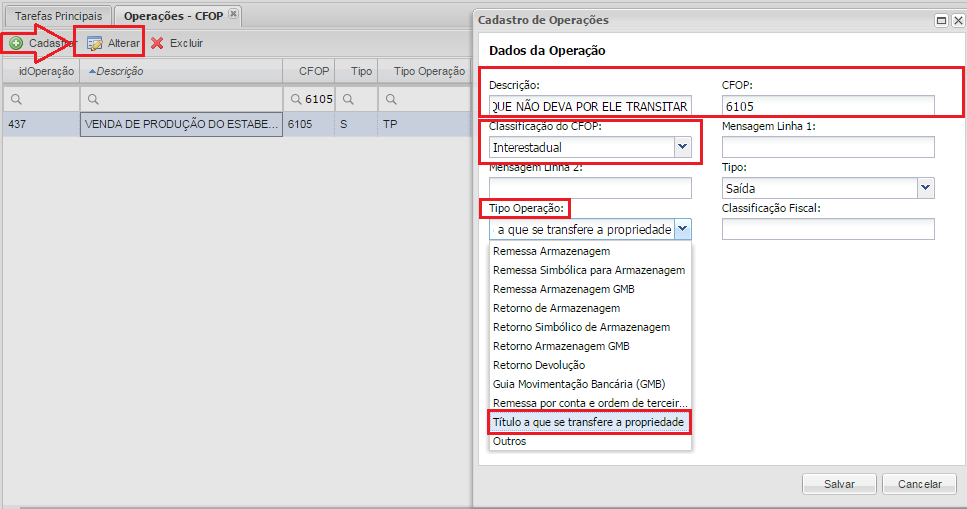Sort by idOperação column header
967x509 pixels.
click(41, 71)
